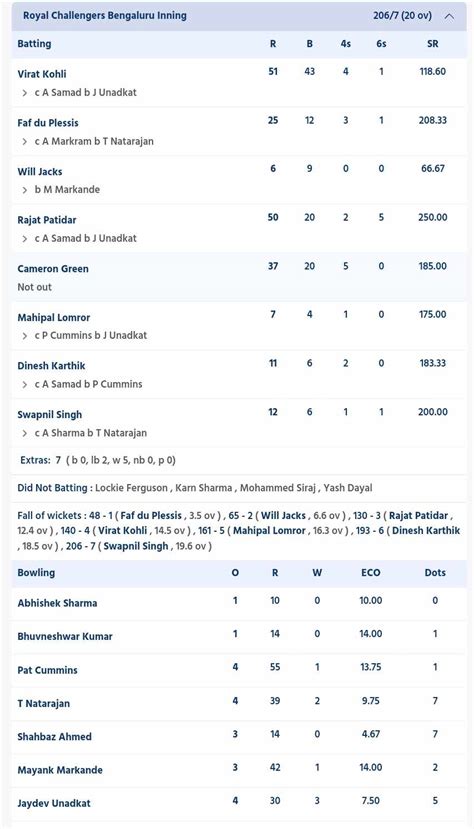
Task: Click T Natarajan in bowling table
Action: click(43, 703)
